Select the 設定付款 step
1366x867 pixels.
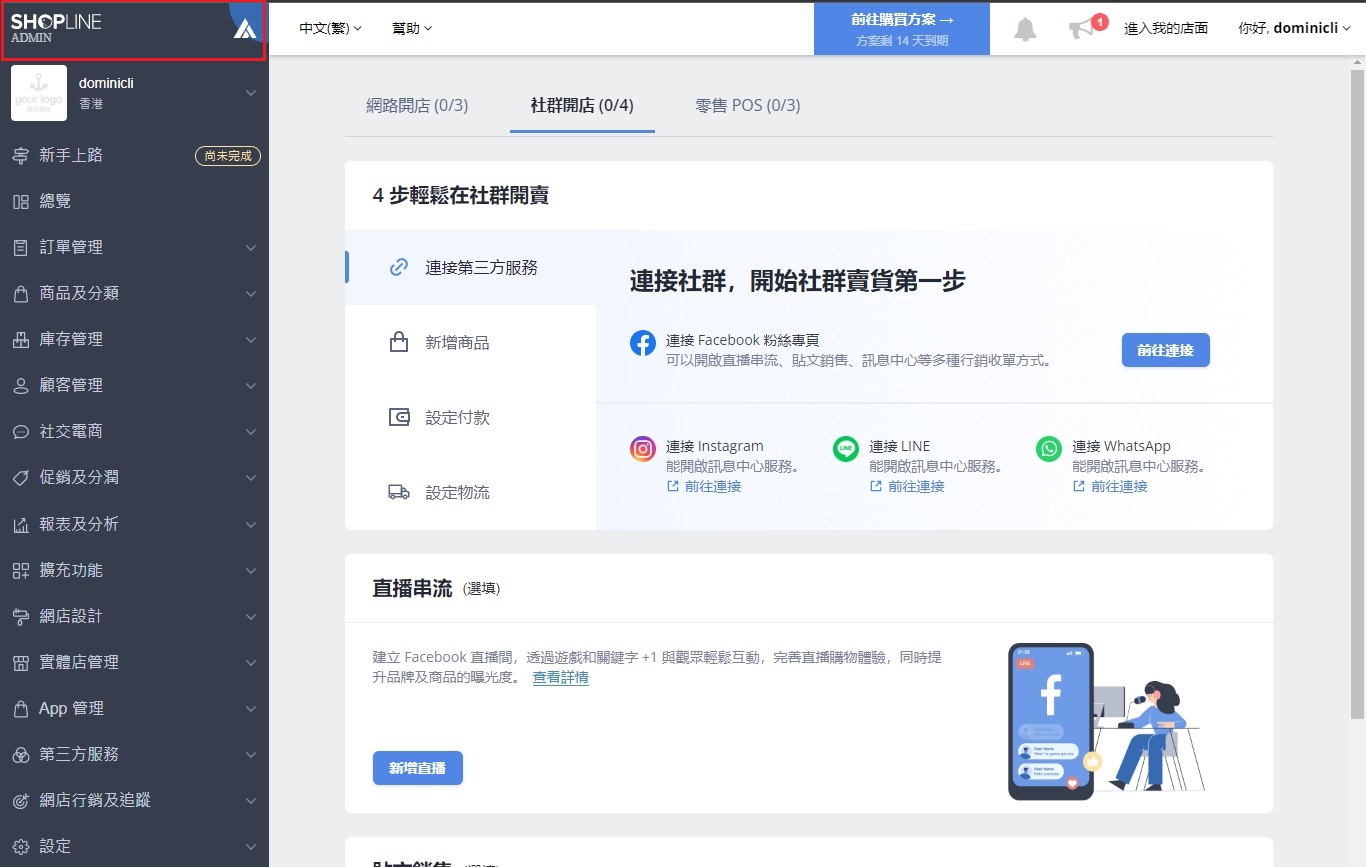tap(471, 418)
